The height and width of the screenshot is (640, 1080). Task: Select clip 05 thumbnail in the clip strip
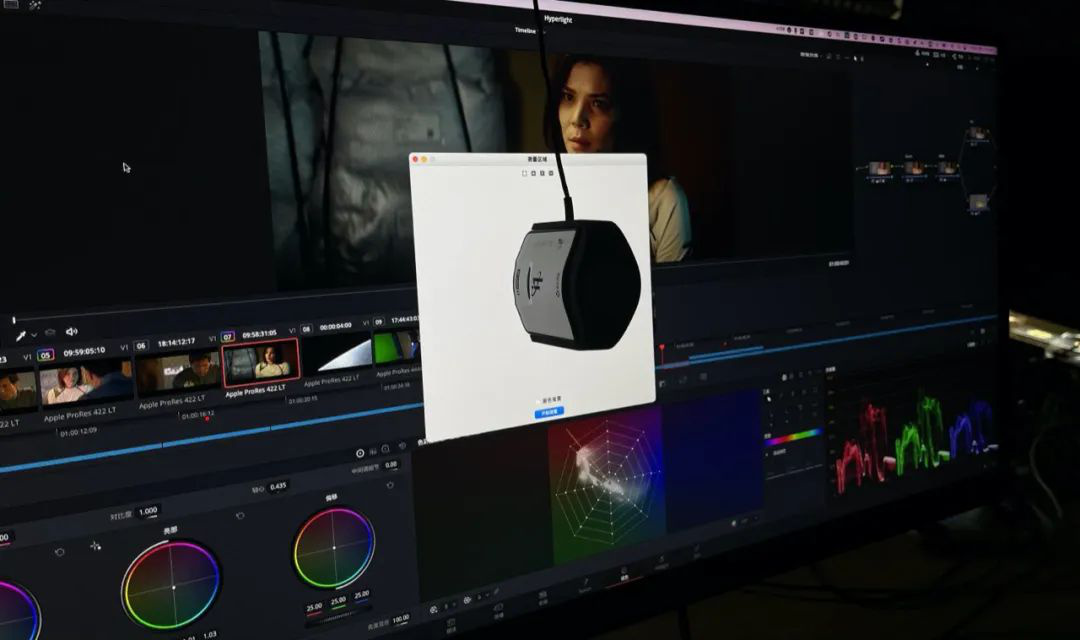(86, 384)
